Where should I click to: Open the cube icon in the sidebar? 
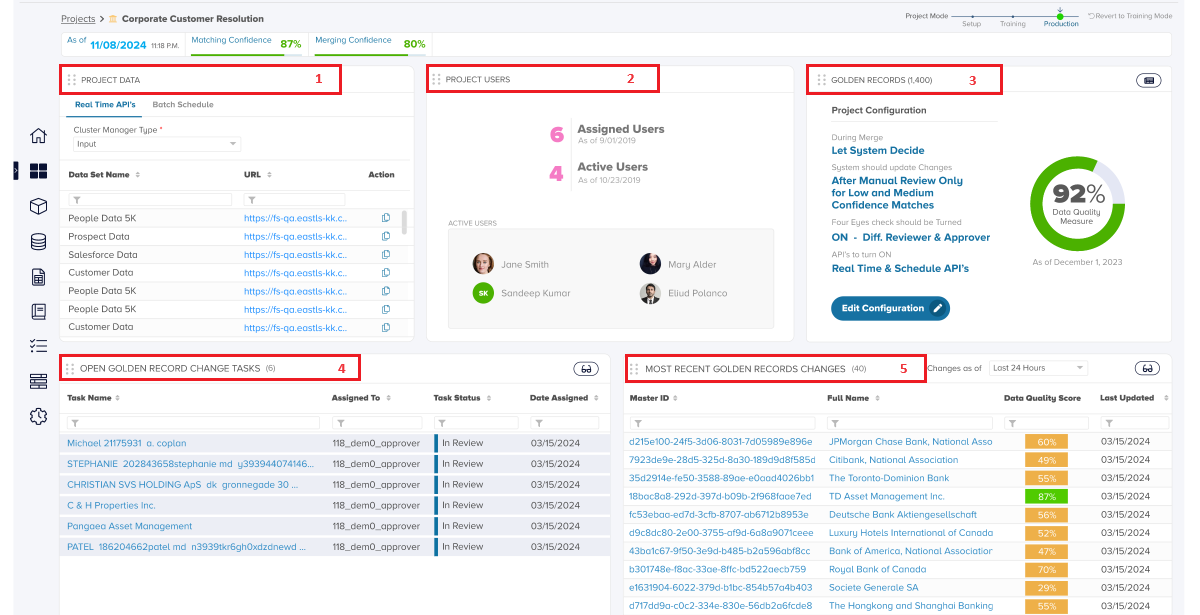(x=39, y=206)
